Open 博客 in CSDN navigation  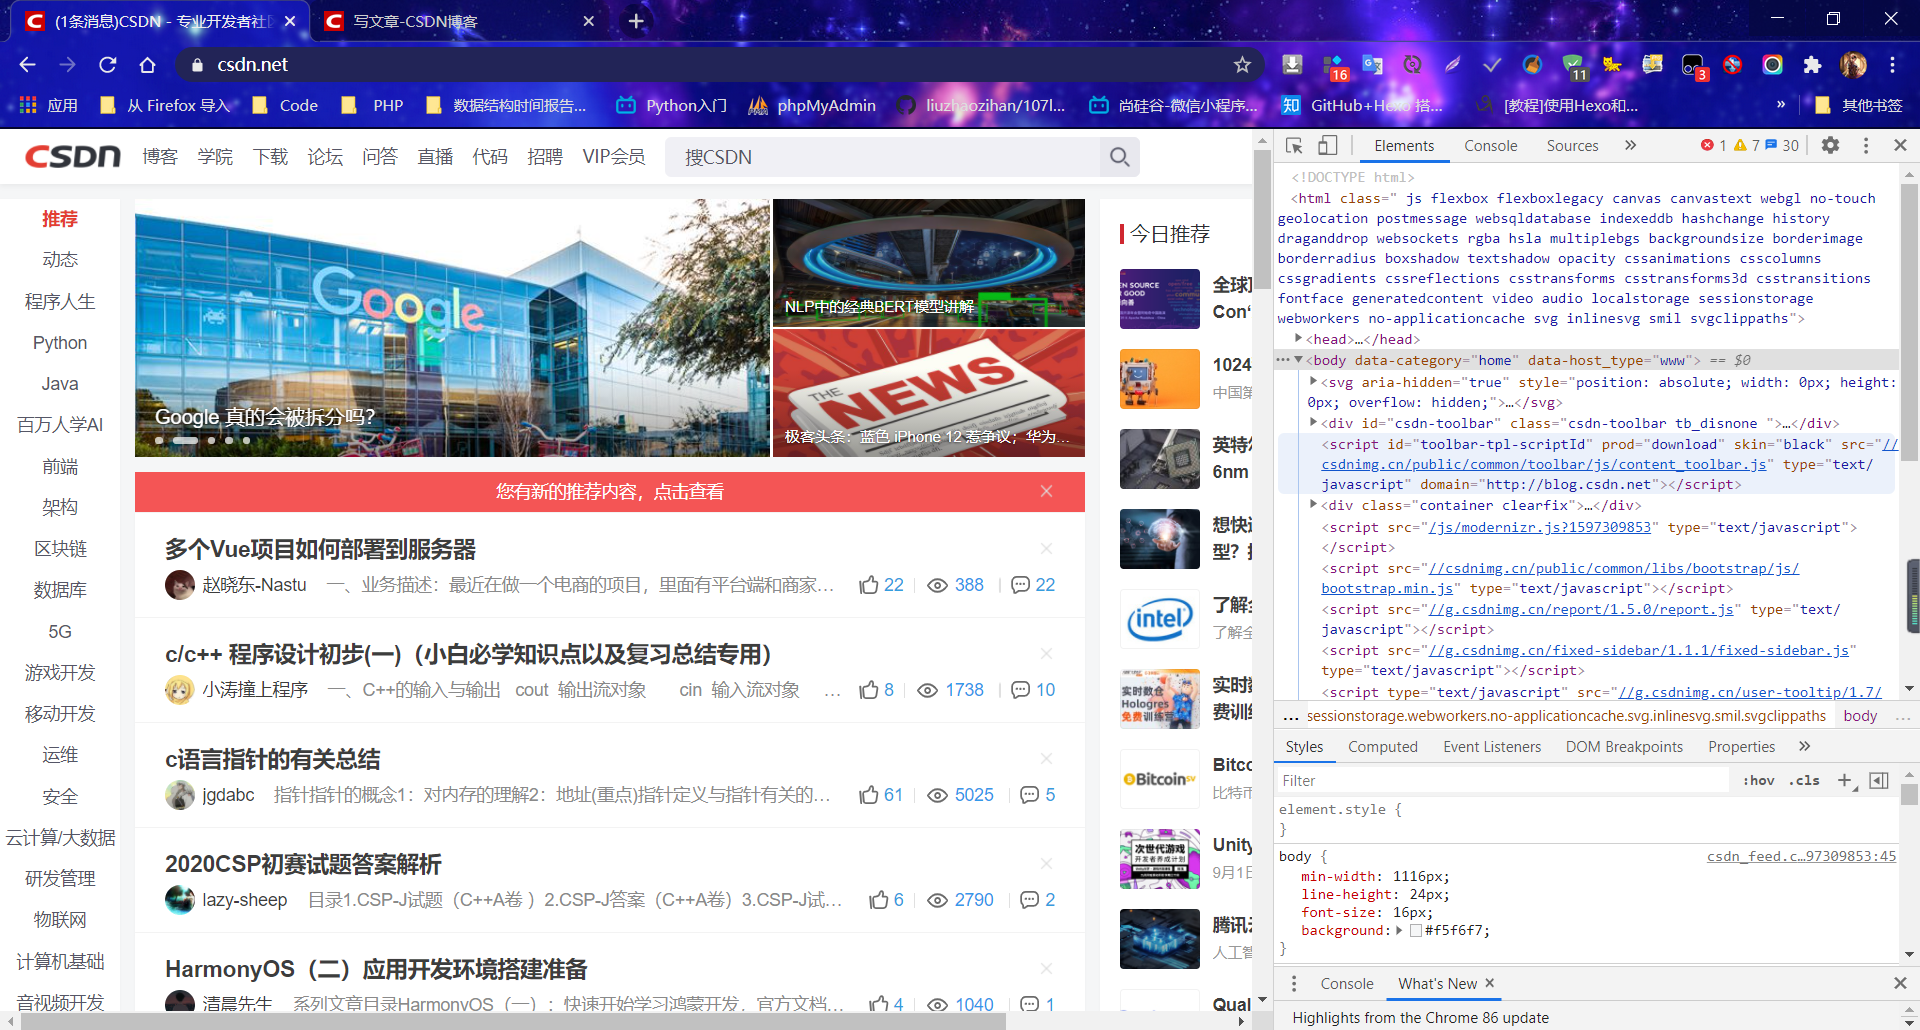(x=160, y=157)
